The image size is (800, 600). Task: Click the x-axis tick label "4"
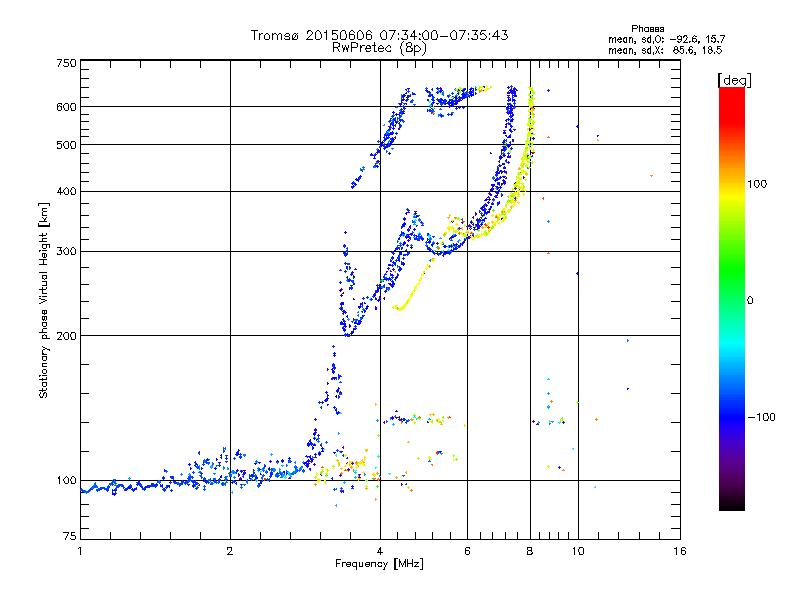[x=380, y=551]
